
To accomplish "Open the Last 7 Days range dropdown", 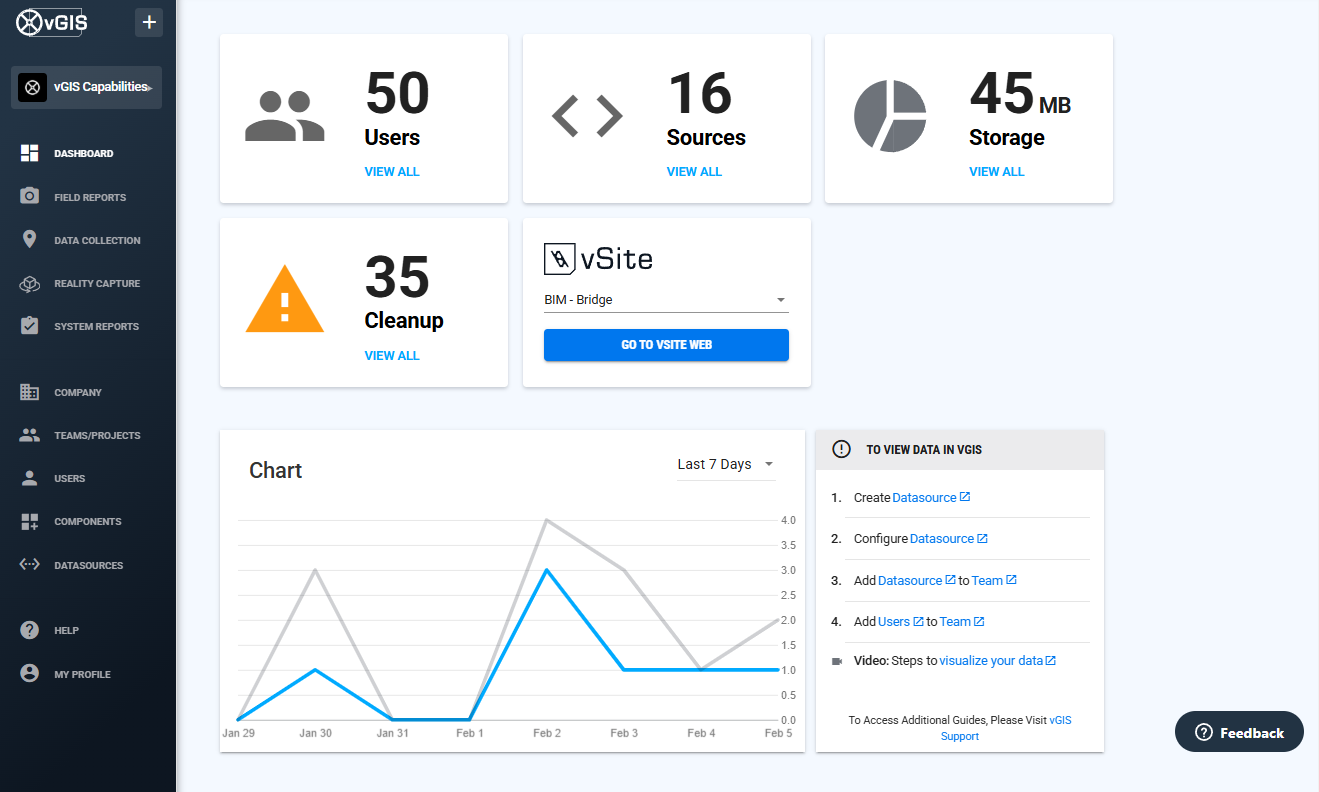I will pyautogui.click(x=726, y=464).
